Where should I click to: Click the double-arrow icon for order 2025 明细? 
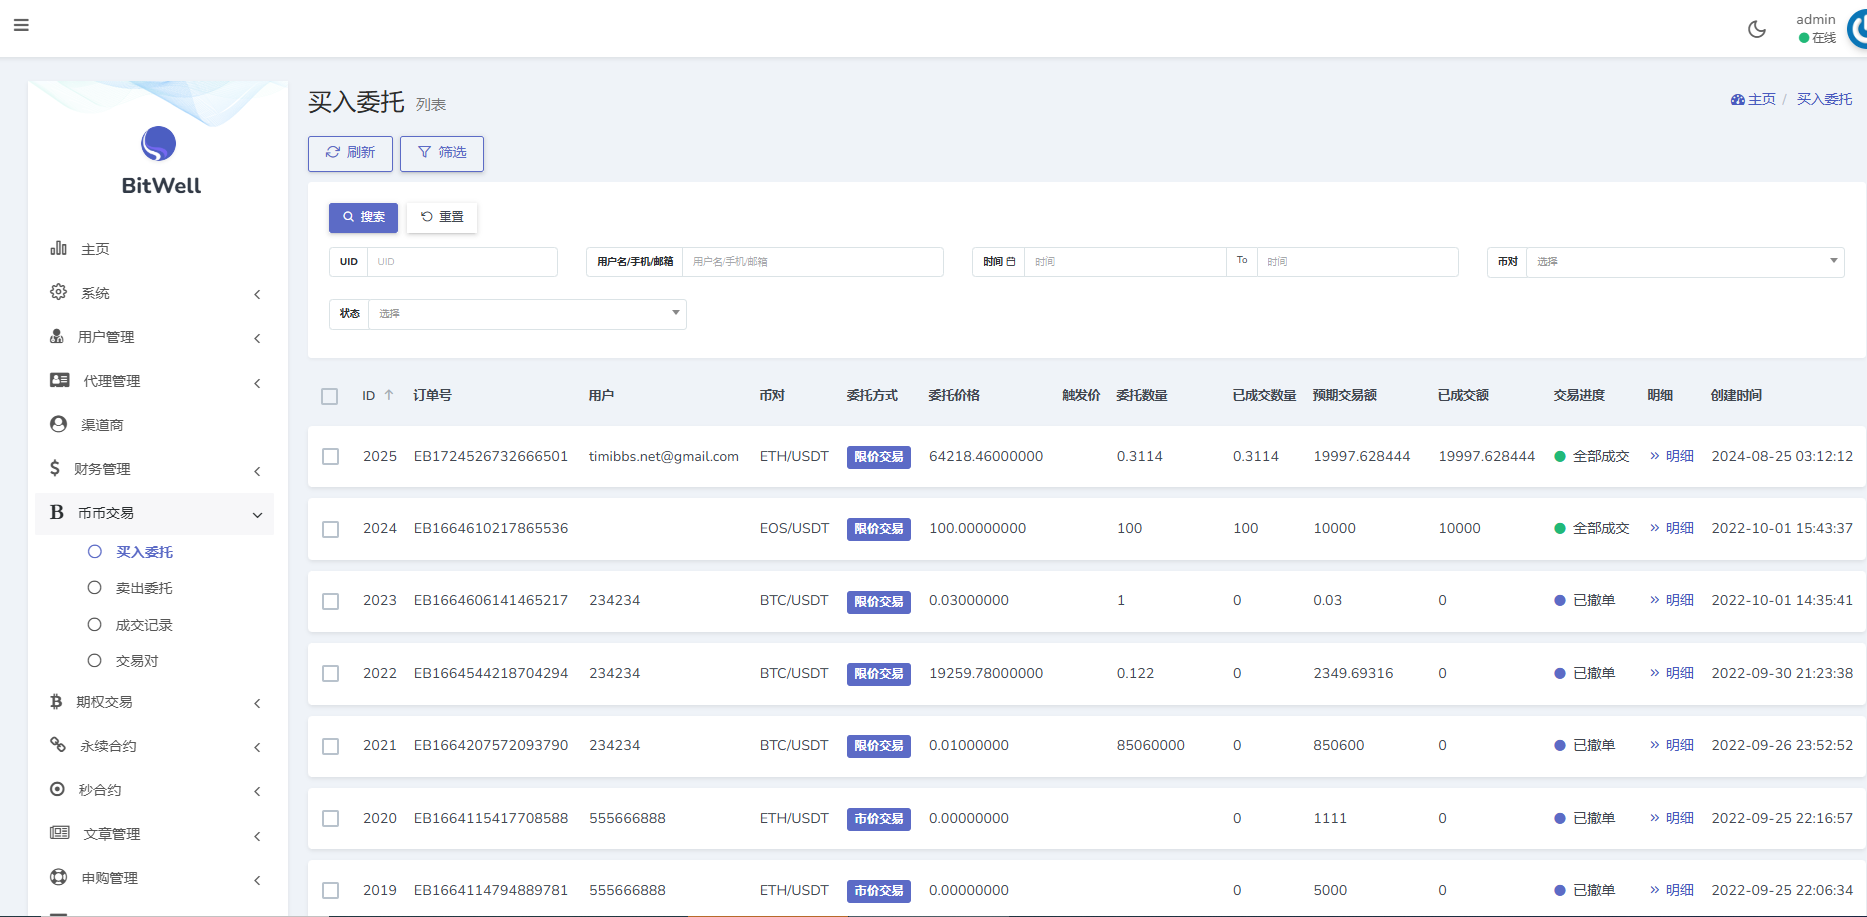tap(1655, 456)
